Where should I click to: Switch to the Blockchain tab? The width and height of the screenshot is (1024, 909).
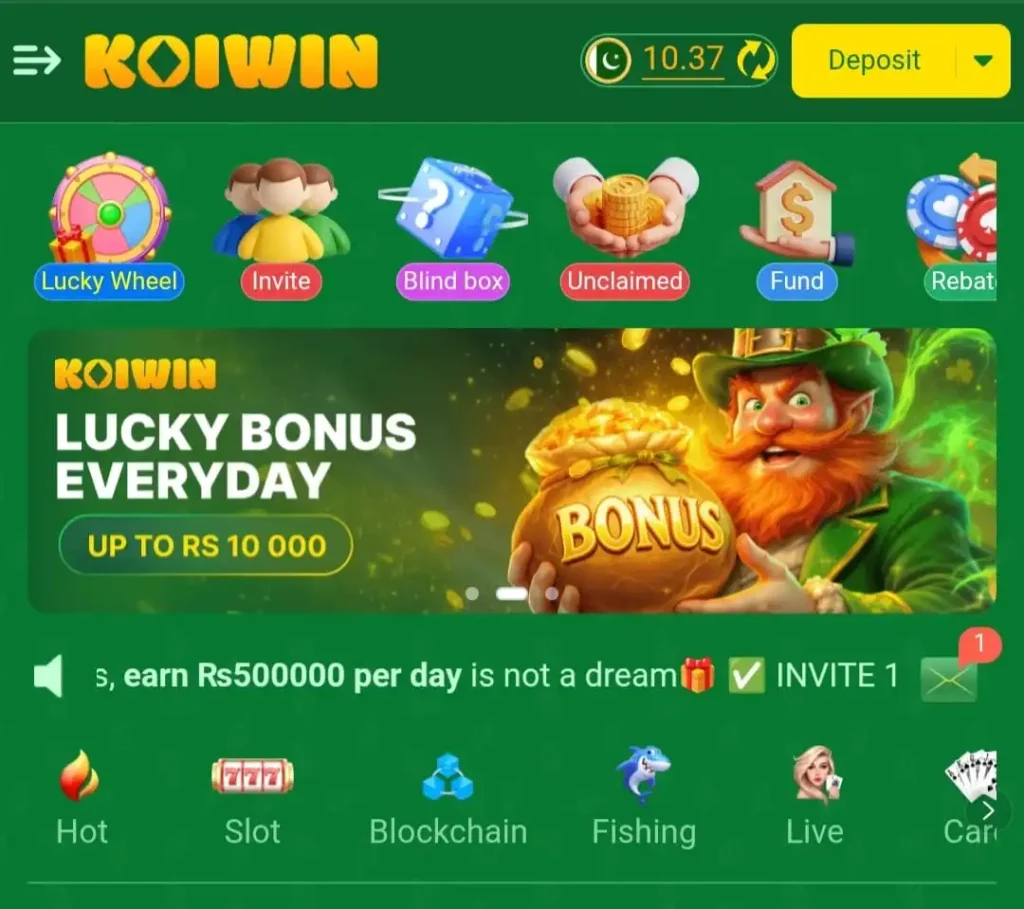click(x=448, y=801)
